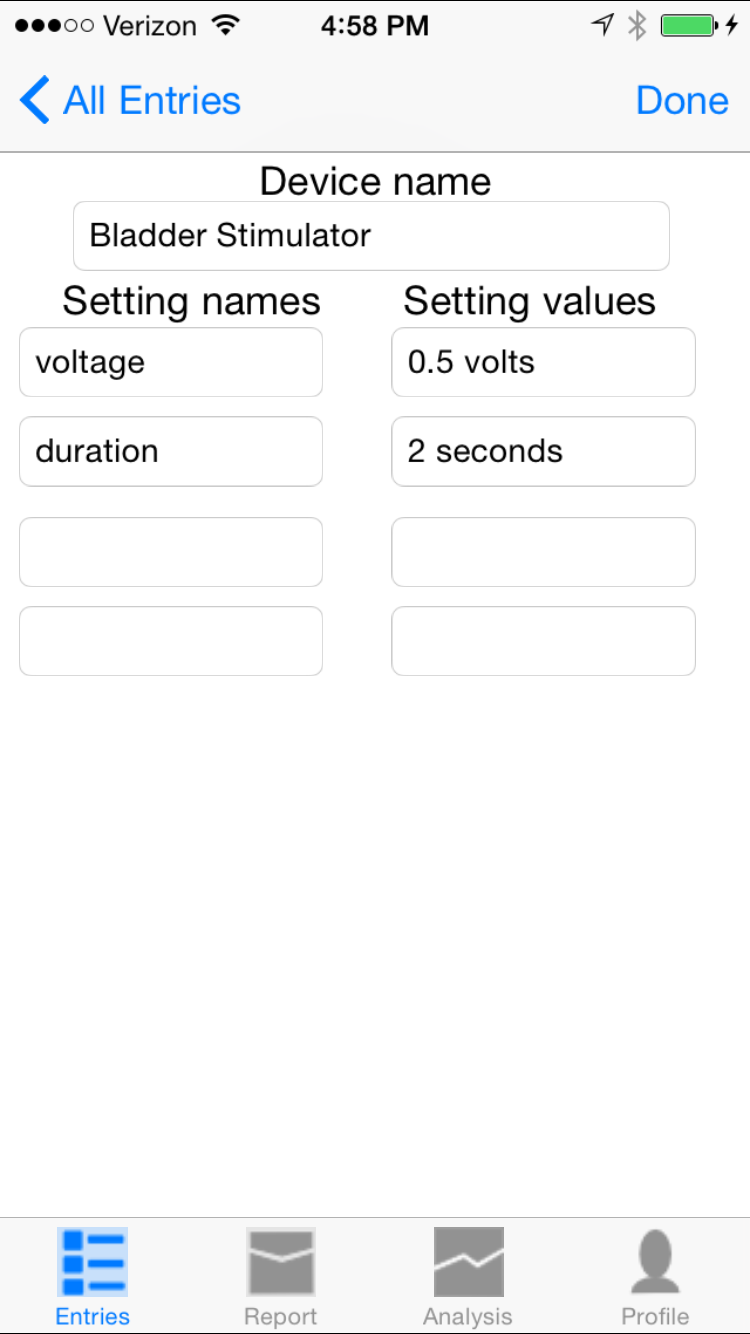Open the Profile person icon
Screen dimensions: 750x1334
coord(656,1262)
